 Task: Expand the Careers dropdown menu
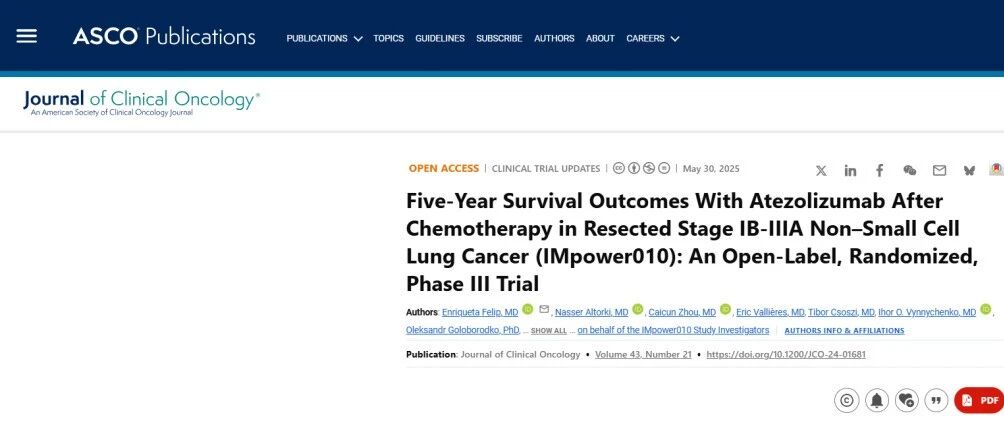coord(652,38)
